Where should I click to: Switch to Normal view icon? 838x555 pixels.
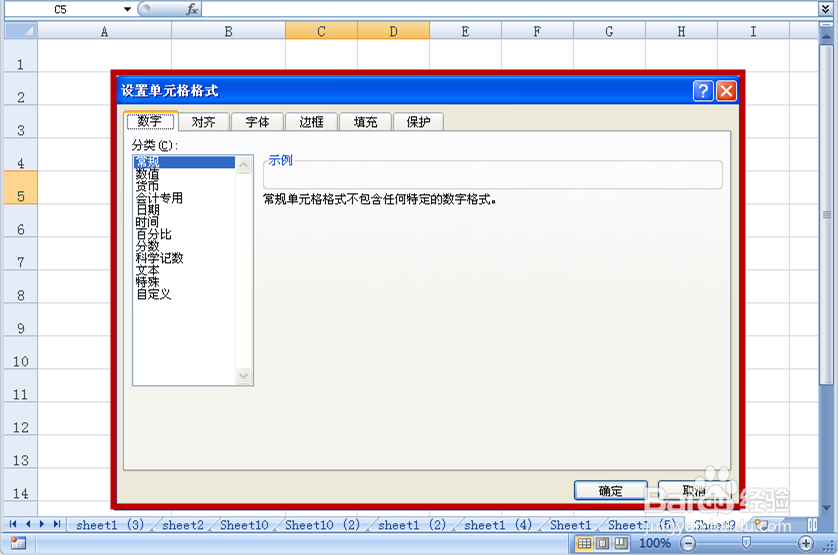click(585, 543)
